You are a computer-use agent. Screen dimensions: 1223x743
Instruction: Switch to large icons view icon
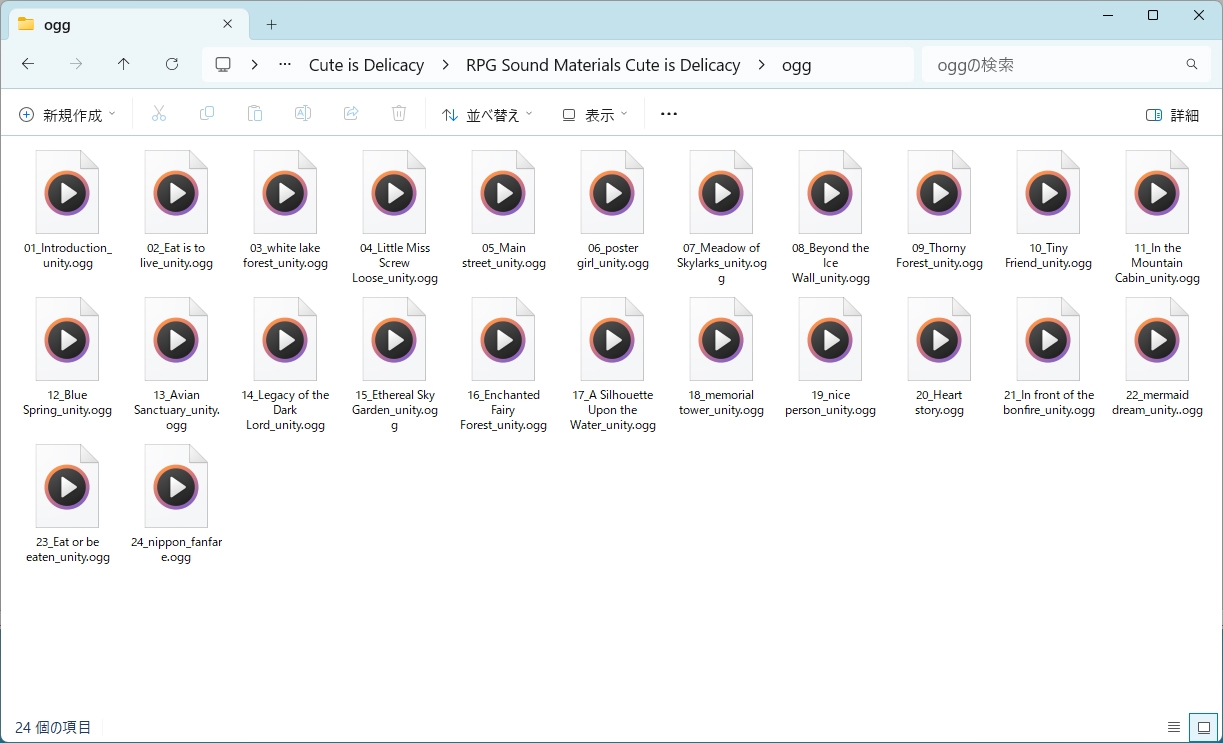click(1203, 727)
